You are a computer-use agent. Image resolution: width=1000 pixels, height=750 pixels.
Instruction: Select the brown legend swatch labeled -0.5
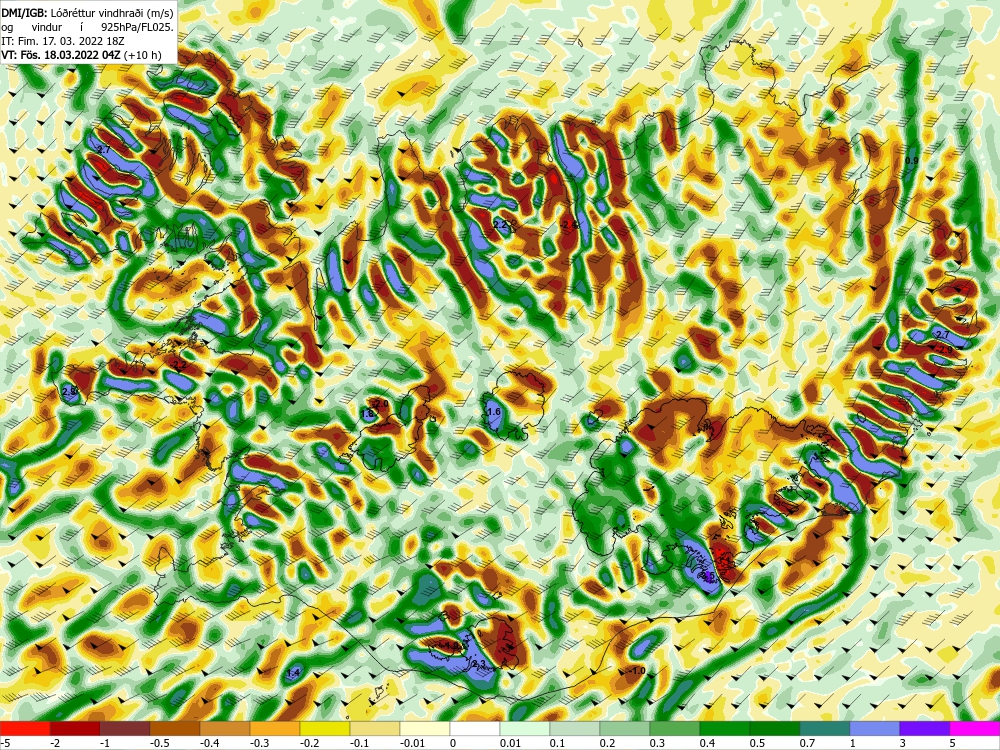coord(175,728)
